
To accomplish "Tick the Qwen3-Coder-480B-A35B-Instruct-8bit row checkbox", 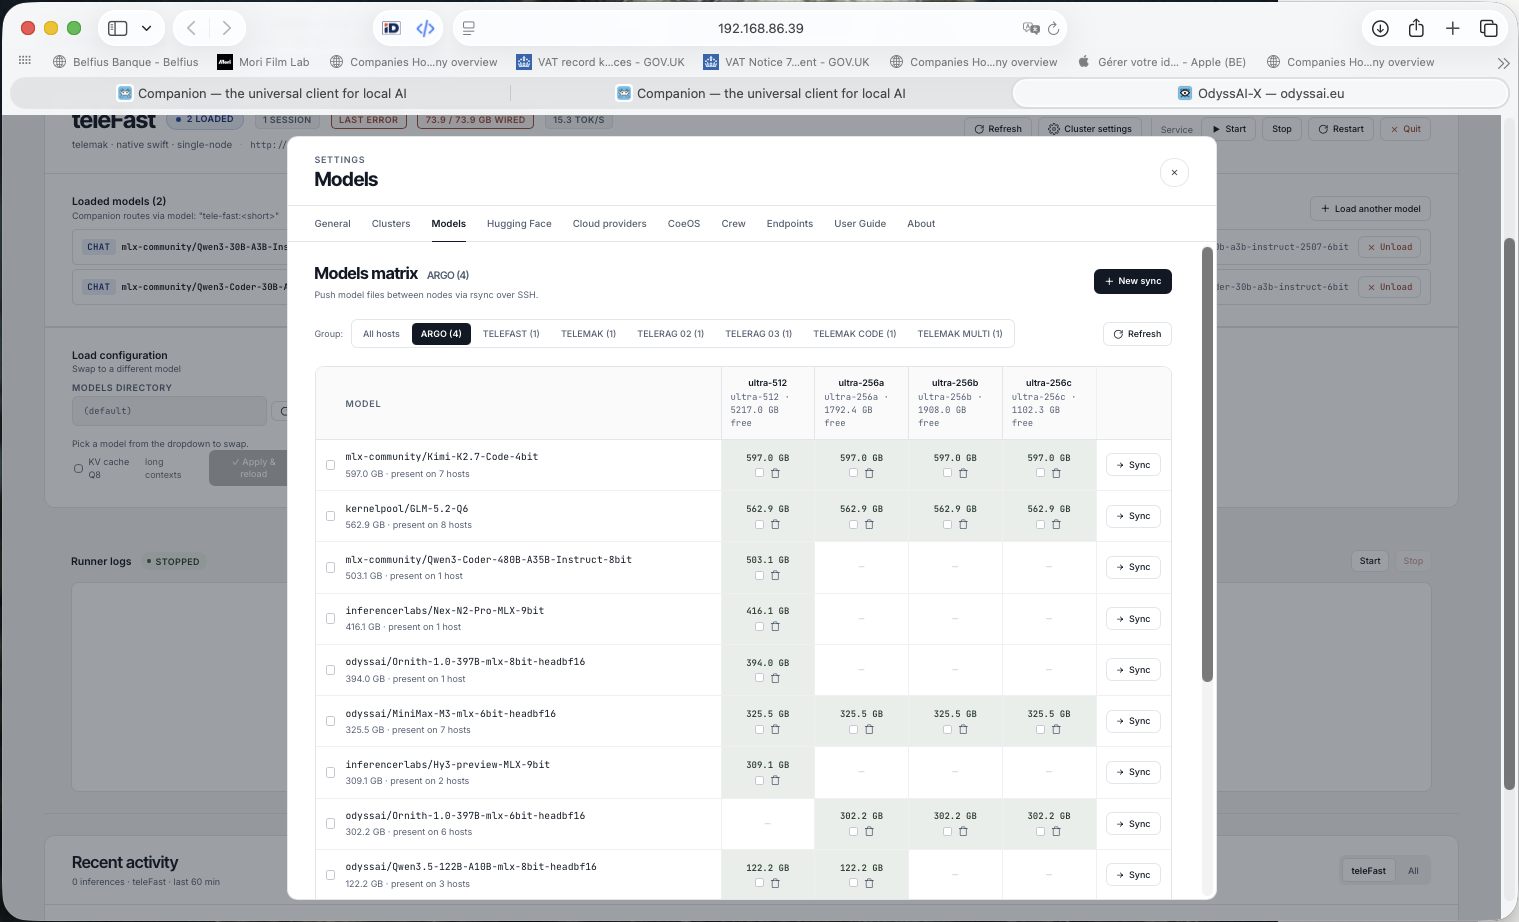I will click(x=330, y=567).
